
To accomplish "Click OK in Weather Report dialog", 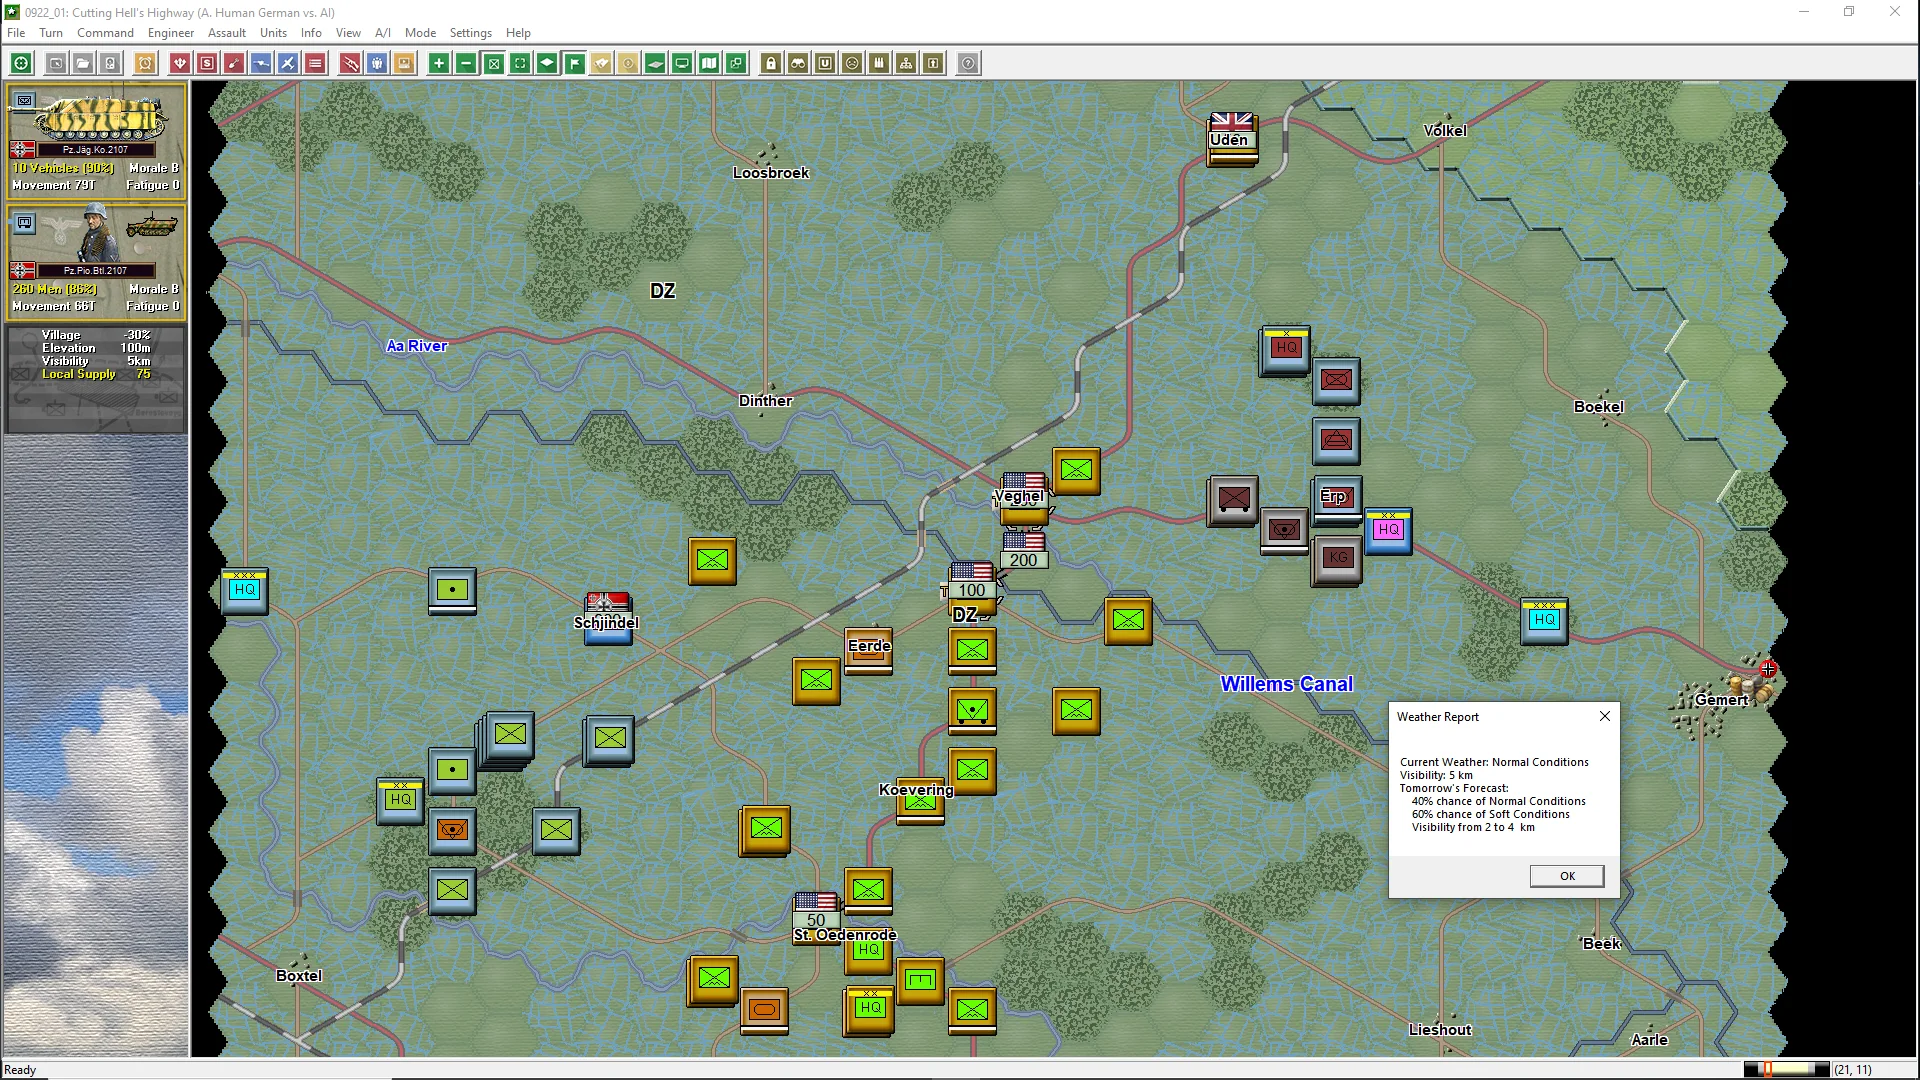I will coord(1567,876).
